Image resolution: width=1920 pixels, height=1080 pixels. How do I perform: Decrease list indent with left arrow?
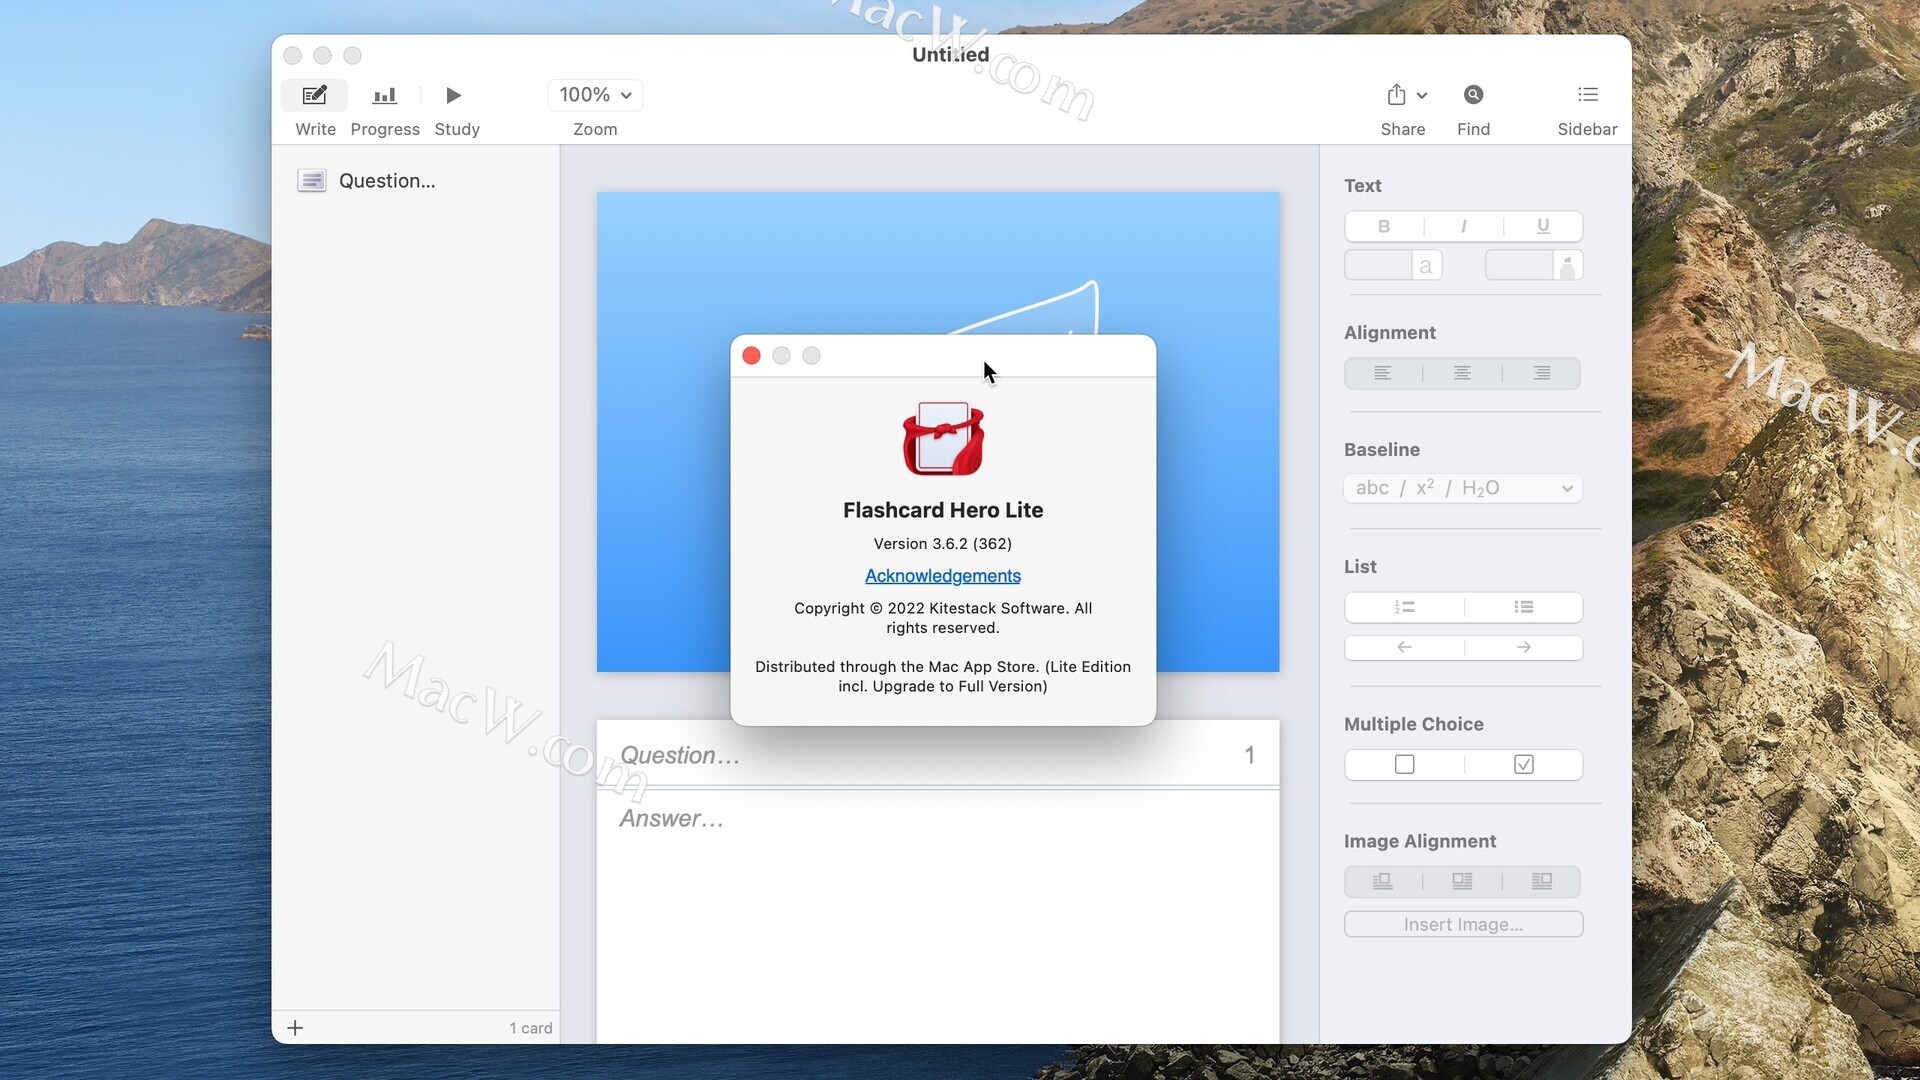coord(1404,648)
